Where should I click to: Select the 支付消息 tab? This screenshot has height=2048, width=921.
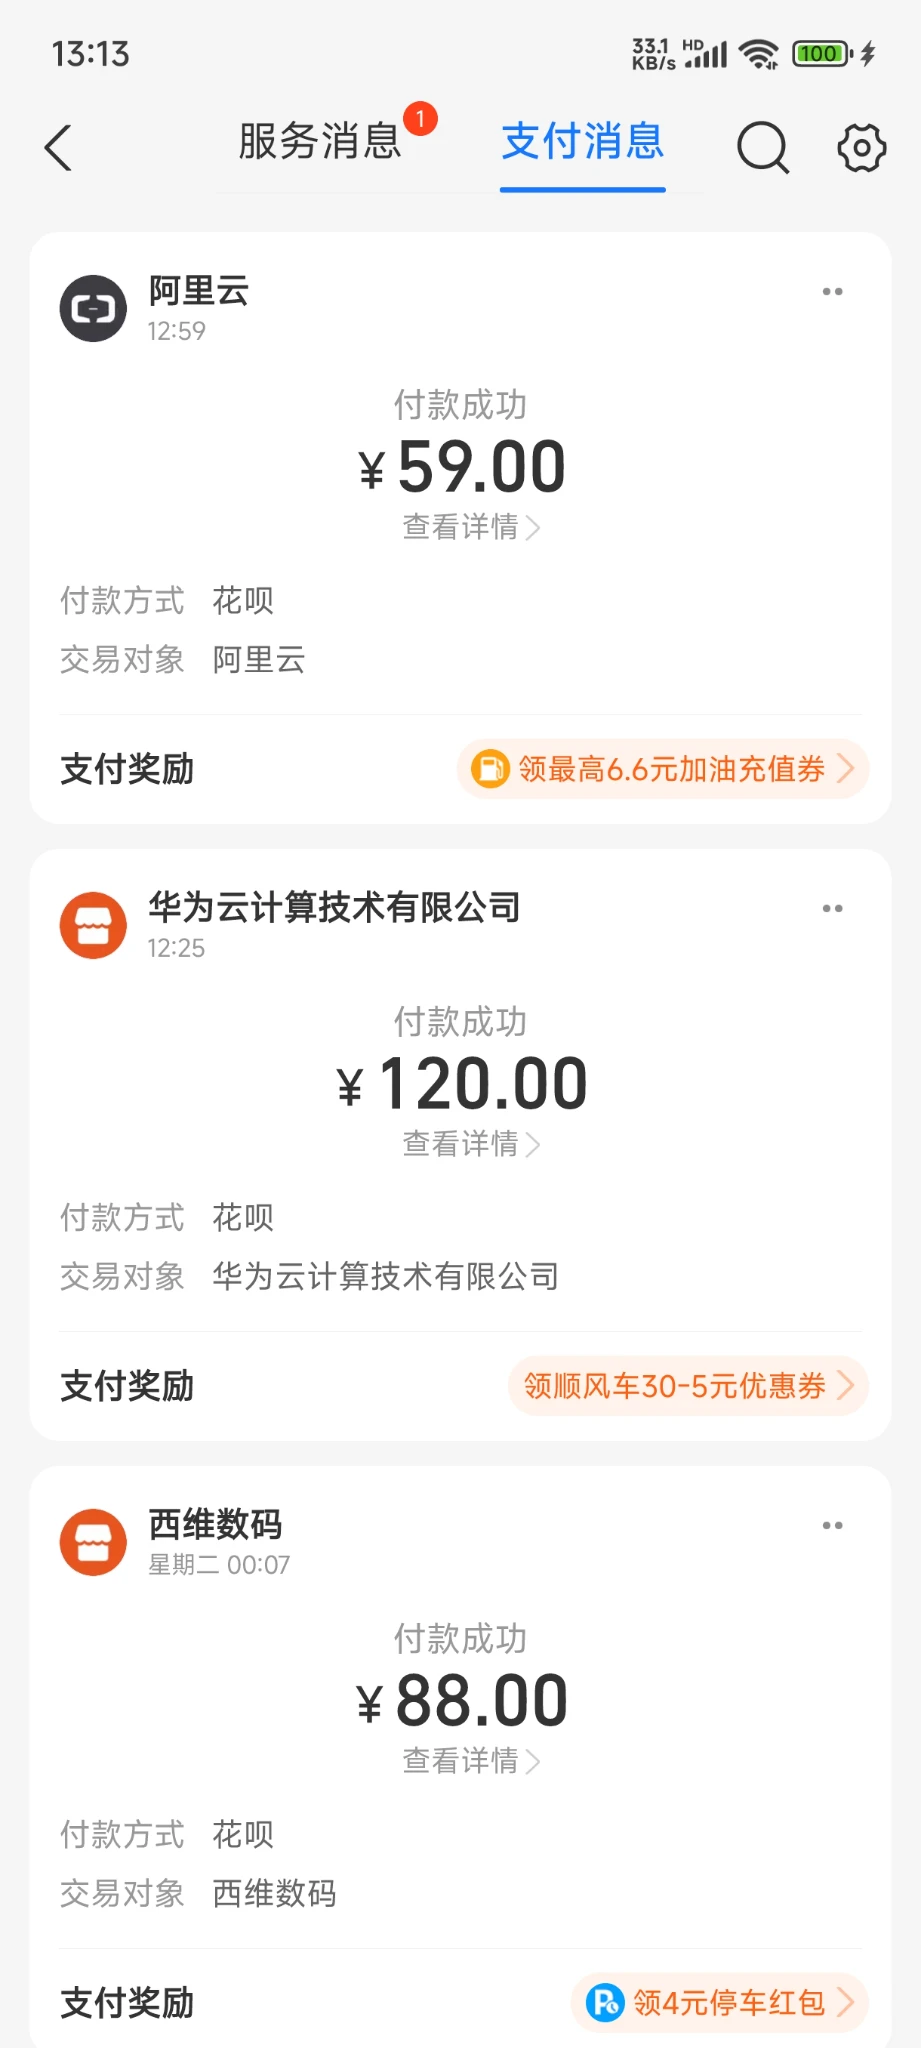[583, 142]
